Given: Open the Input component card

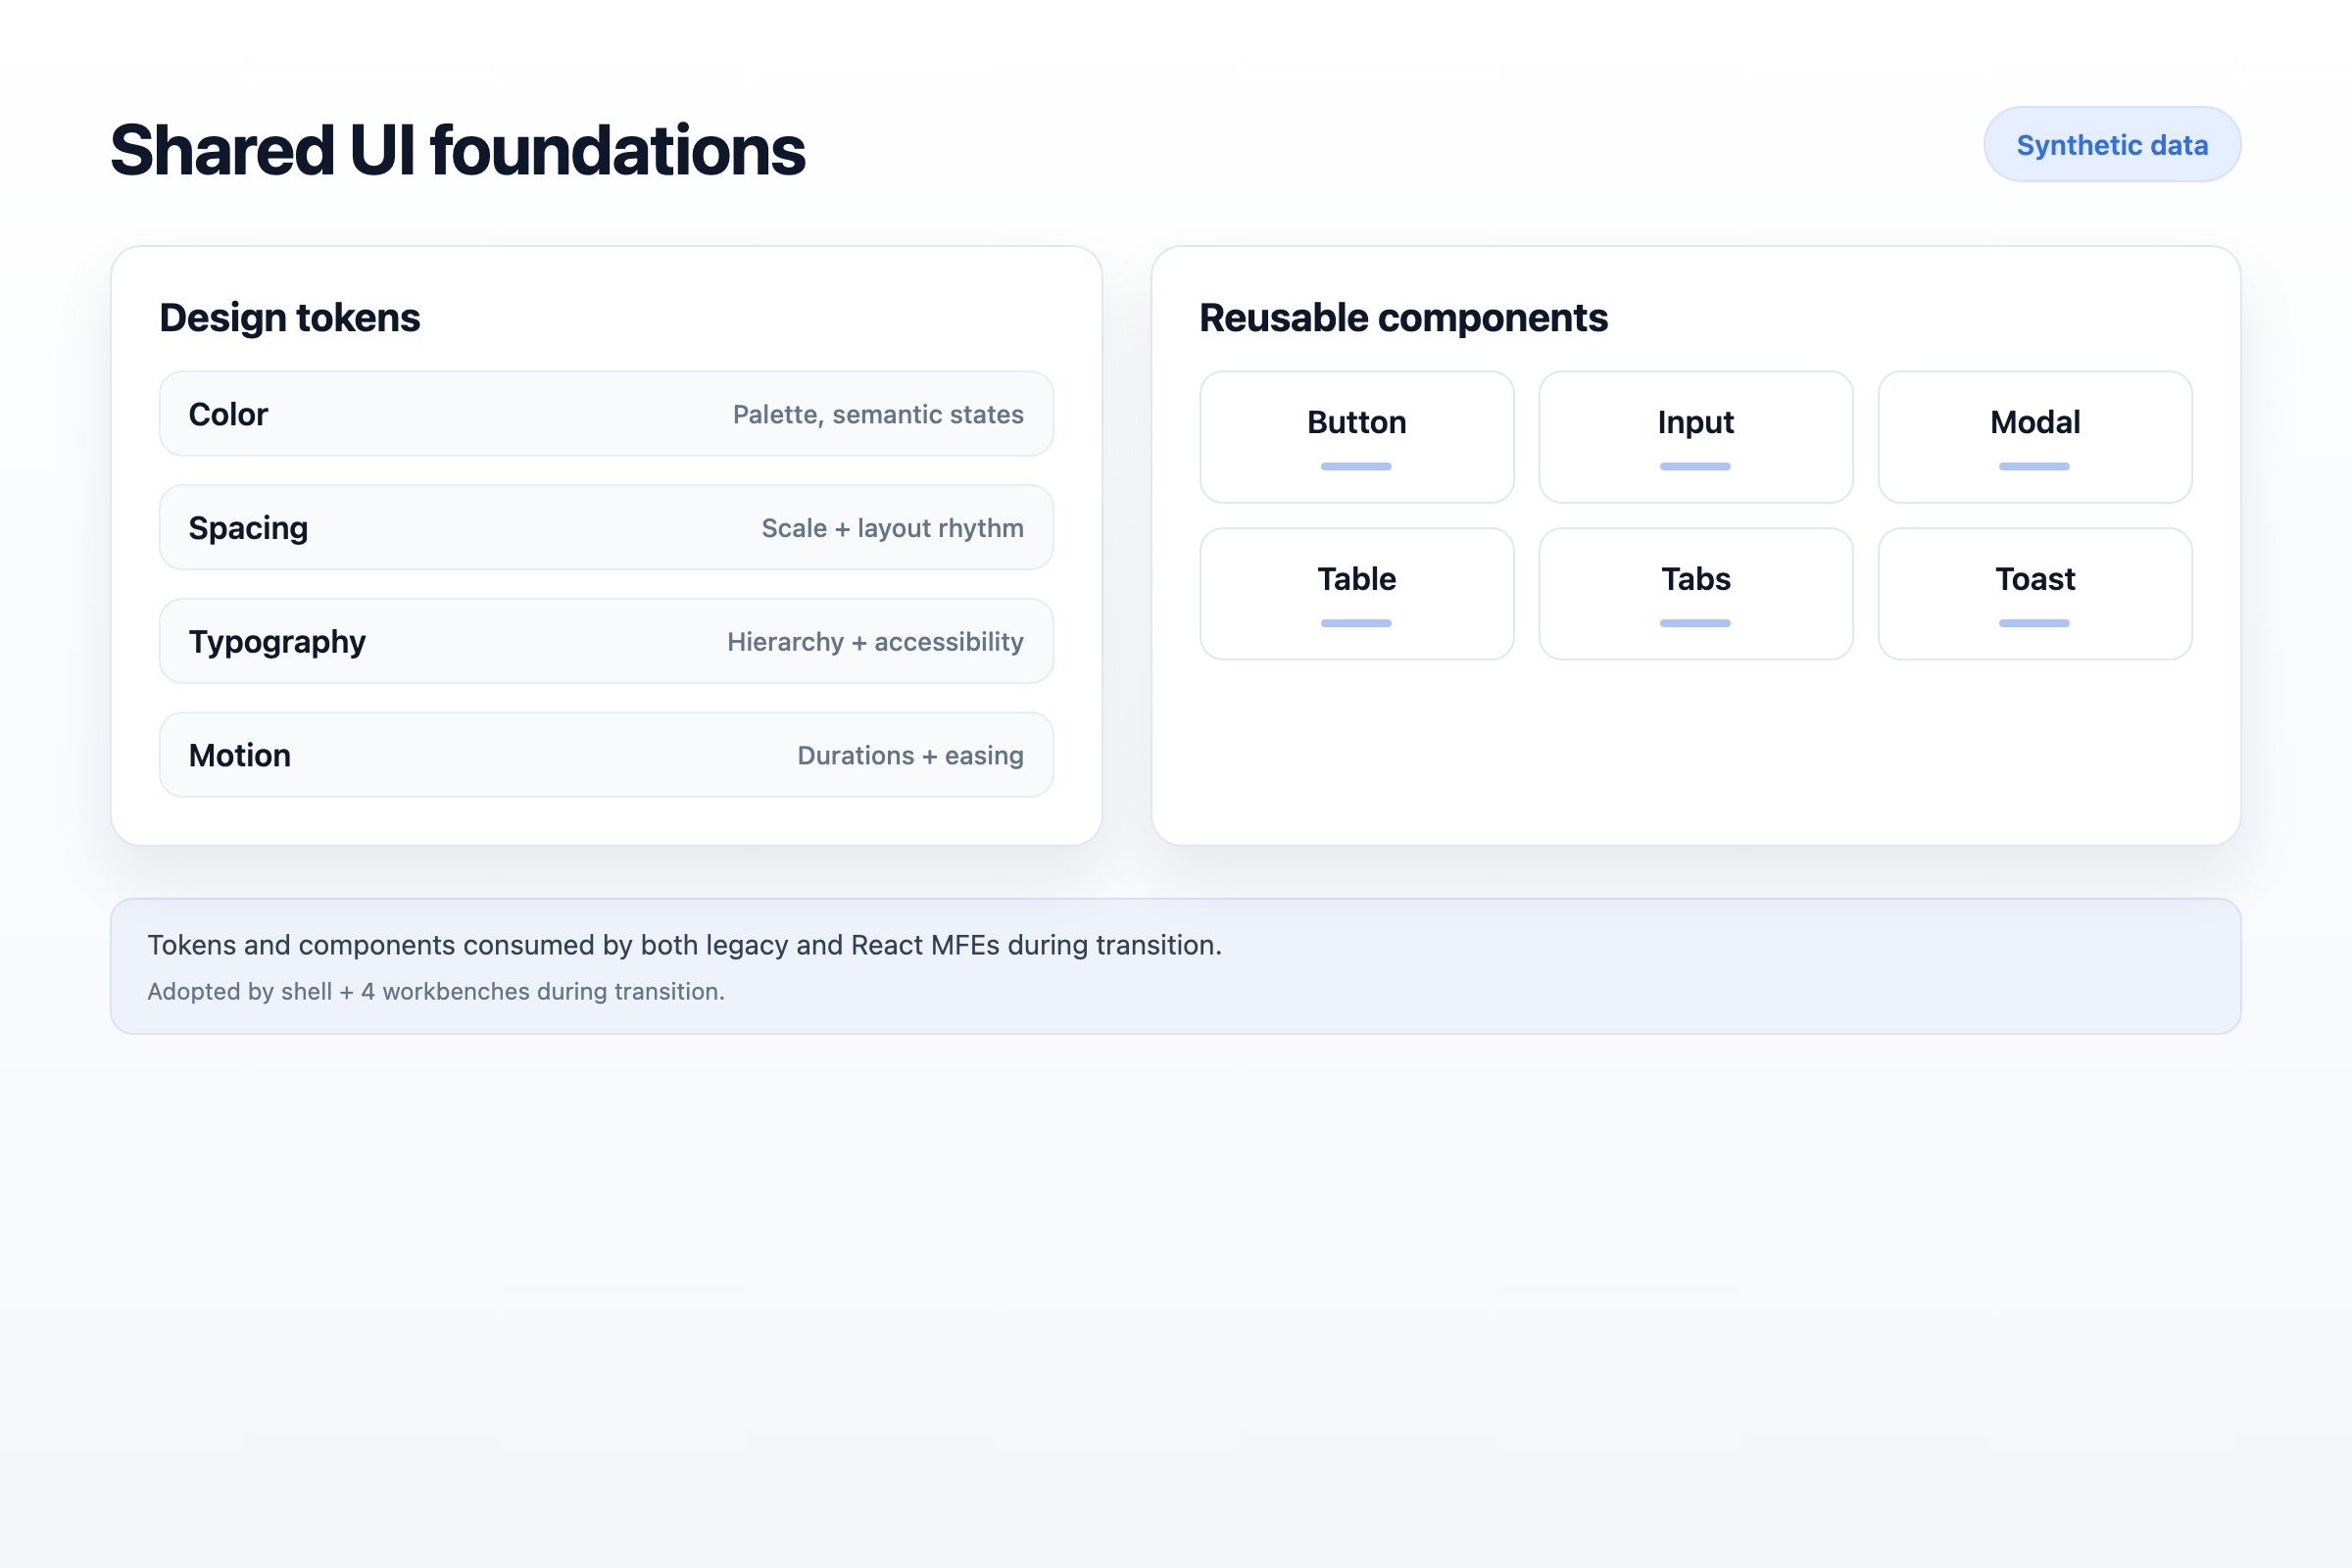Looking at the screenshot, I should (x=1695, y=437).
